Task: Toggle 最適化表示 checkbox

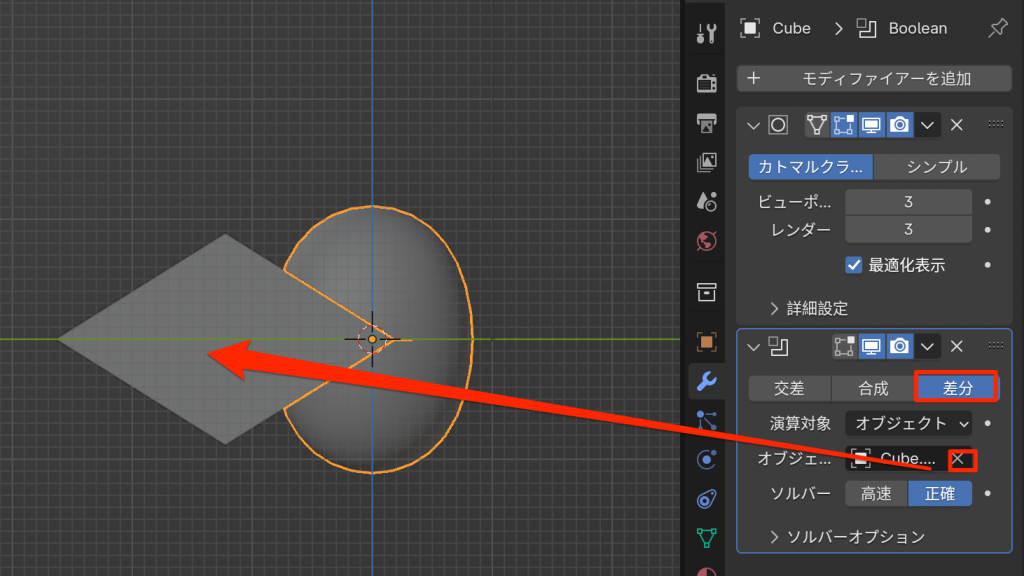Action: [854, 265]
